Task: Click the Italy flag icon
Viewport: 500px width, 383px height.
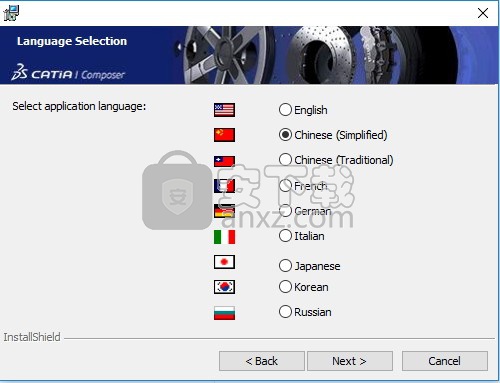Action: click(224, 237)
